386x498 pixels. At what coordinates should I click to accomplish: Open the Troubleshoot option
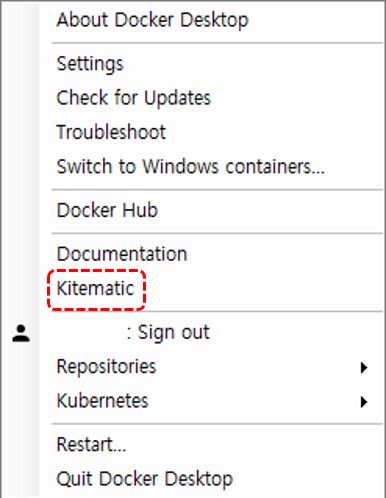[111, 132]
